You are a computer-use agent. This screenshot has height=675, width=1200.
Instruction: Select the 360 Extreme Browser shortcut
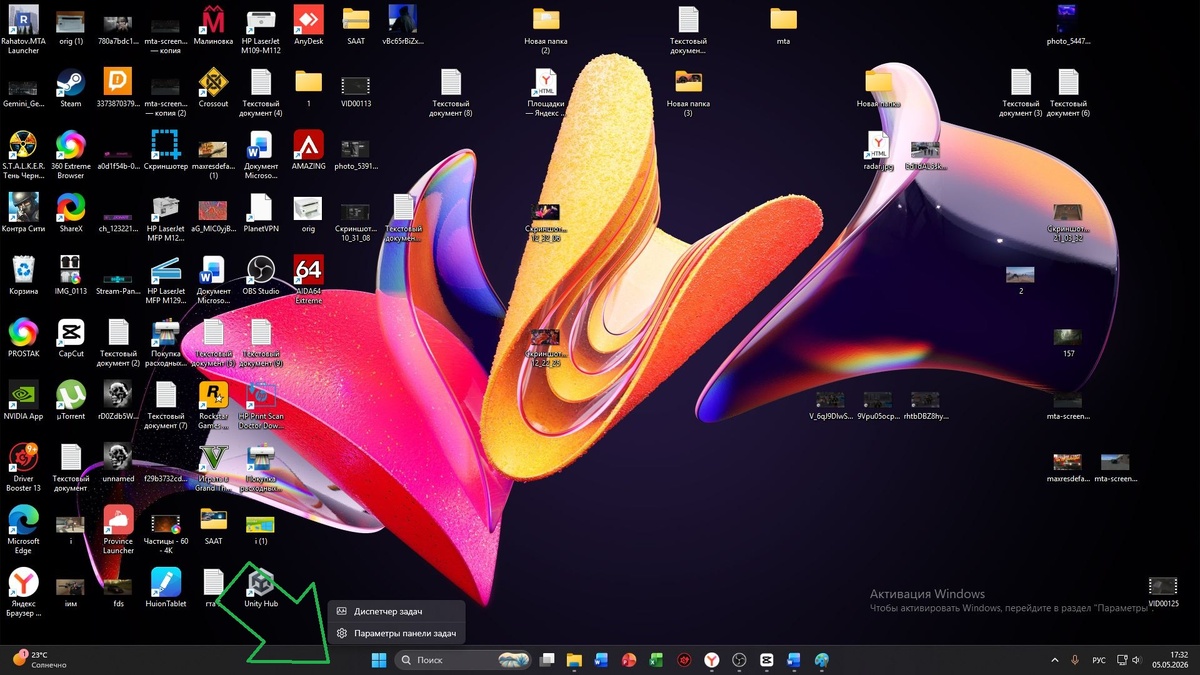point(70,155)
